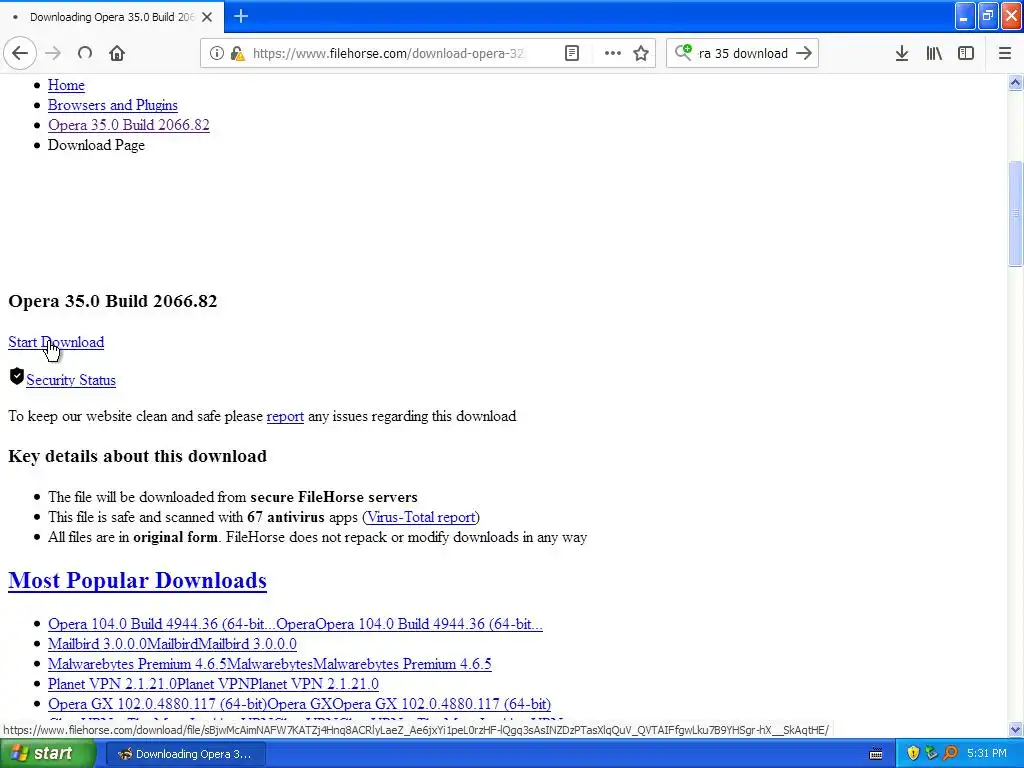The image size is (1024, 768).
Task: Click the orange magnifier tray icon
Action: (950, 754)
